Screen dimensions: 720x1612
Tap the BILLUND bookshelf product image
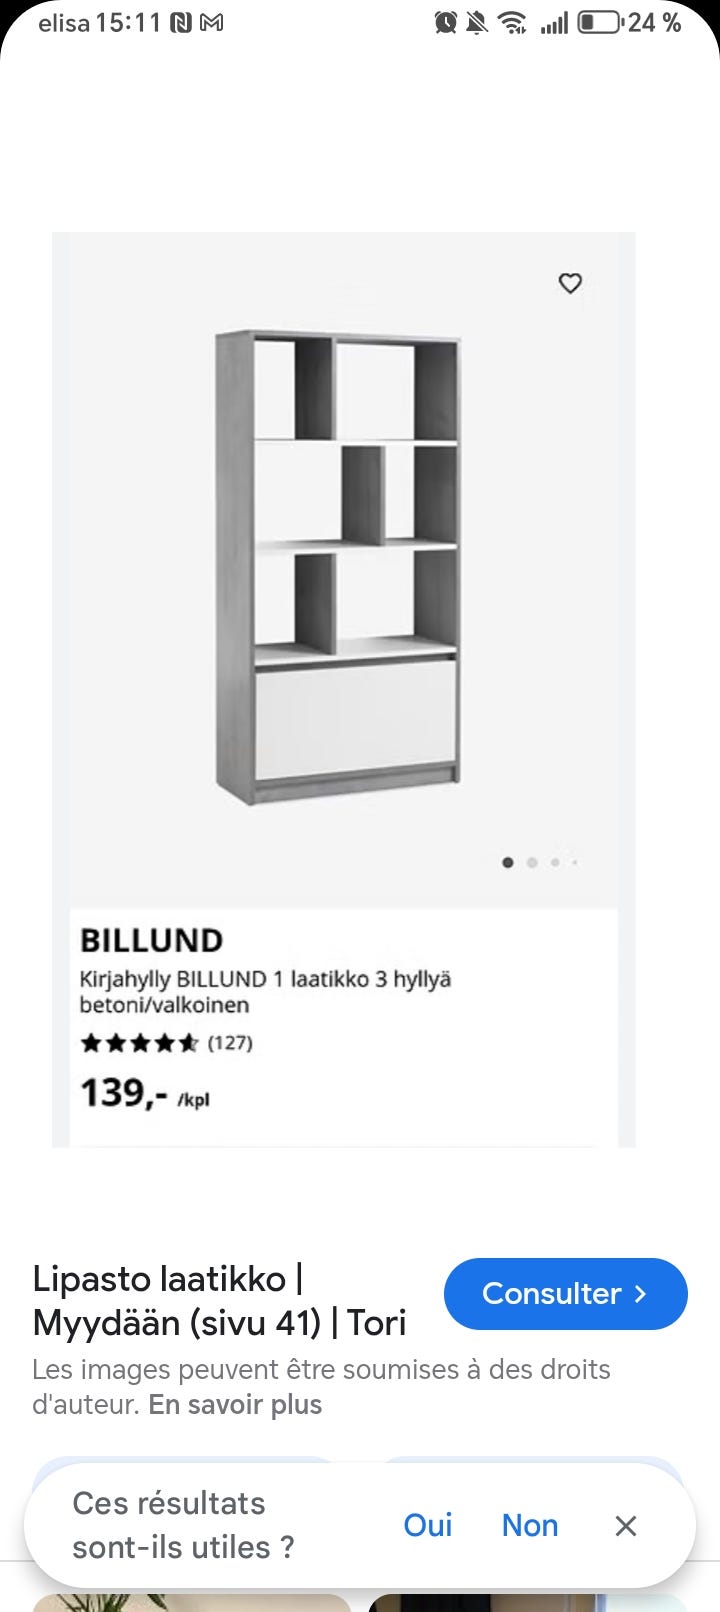click(x=338, y=565)
